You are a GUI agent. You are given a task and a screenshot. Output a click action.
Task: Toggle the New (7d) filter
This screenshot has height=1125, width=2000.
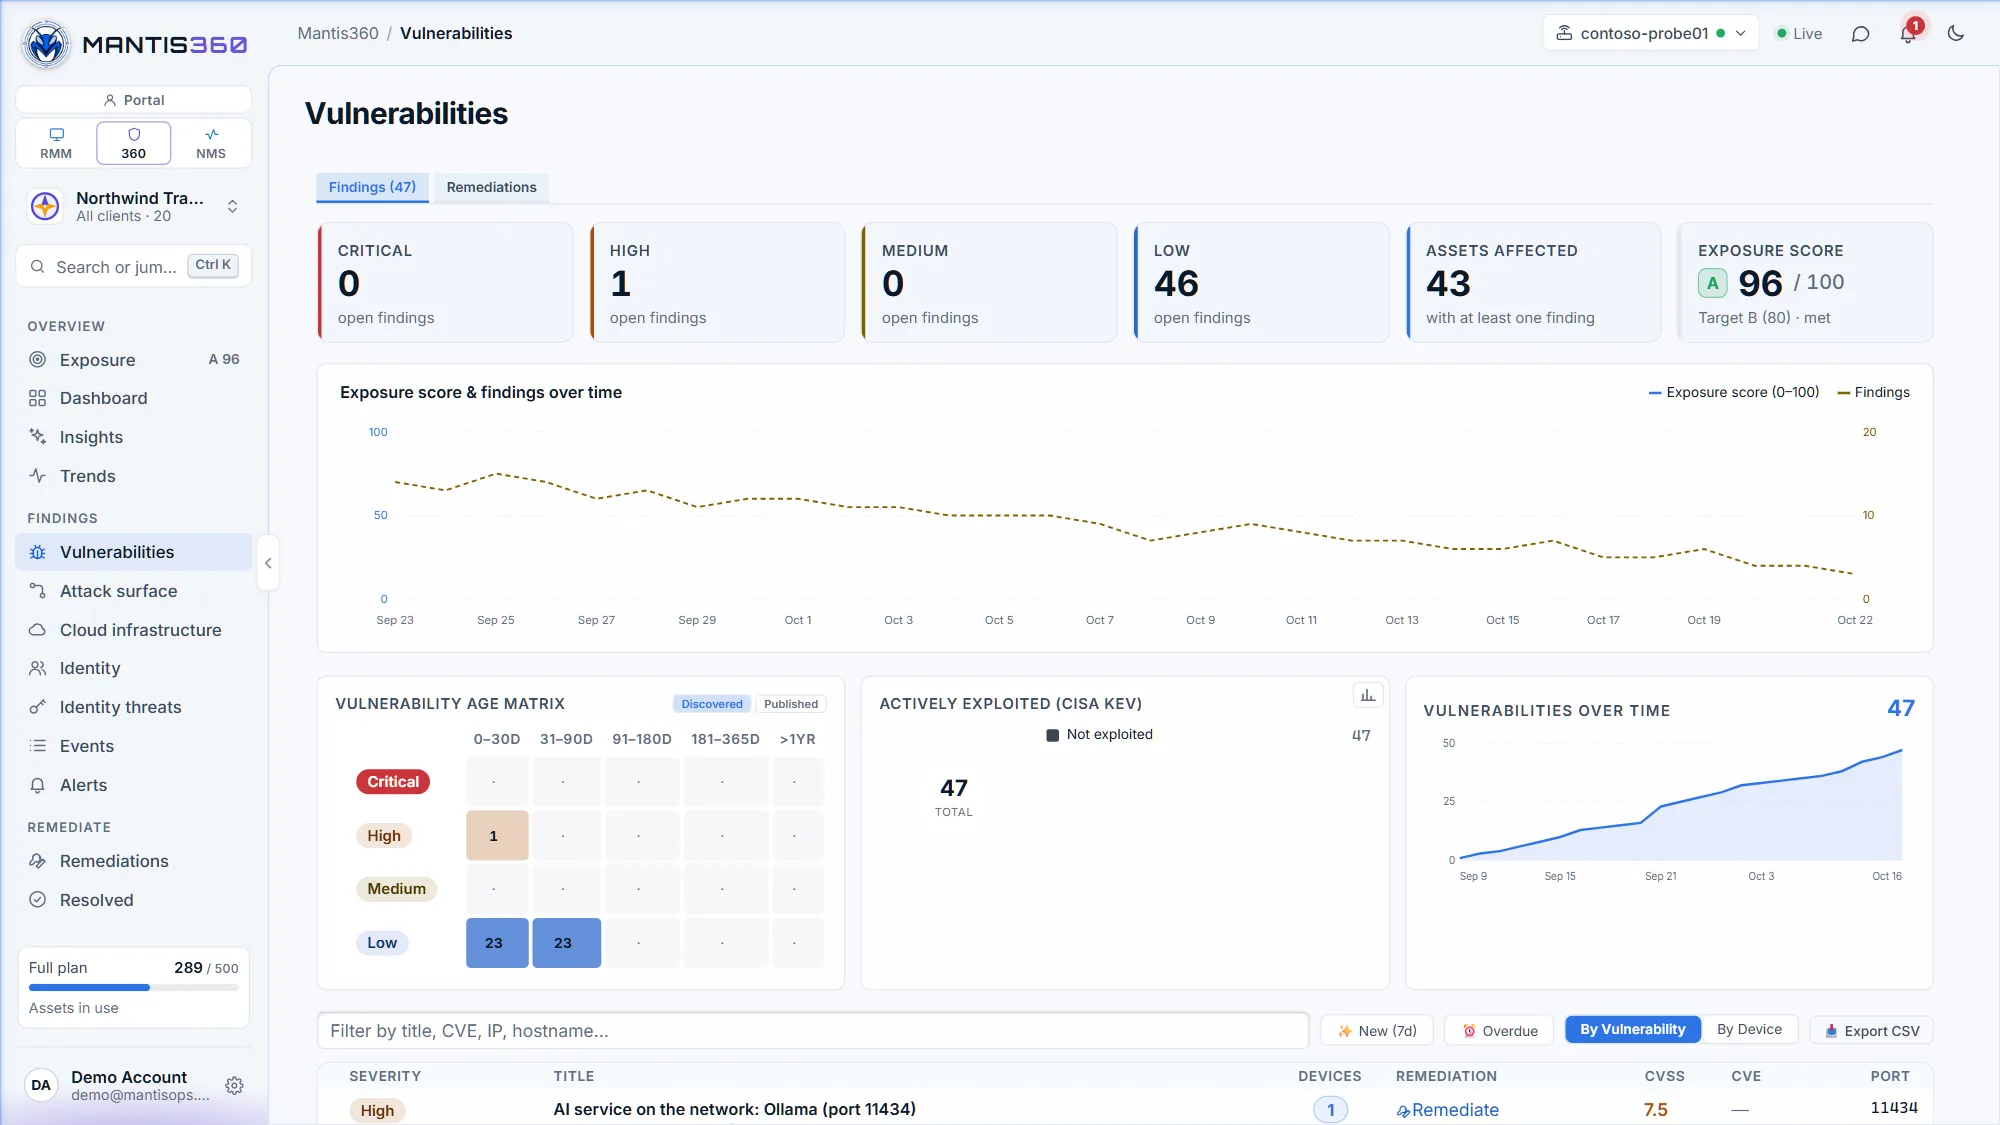coord(1377,1030)
